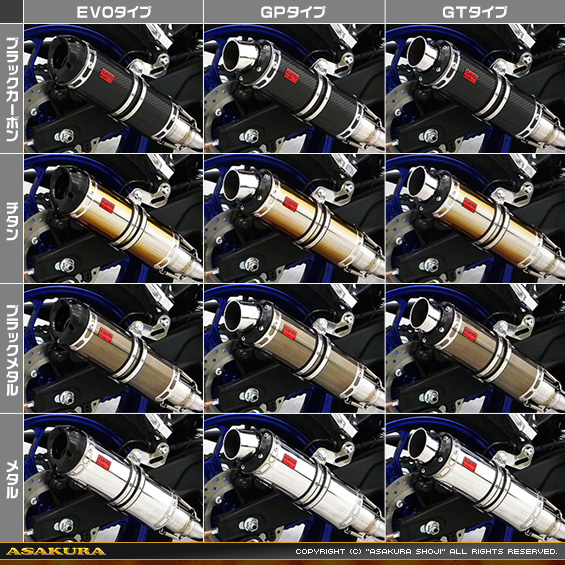Click the GTタイプ column header

coord(475,12)
